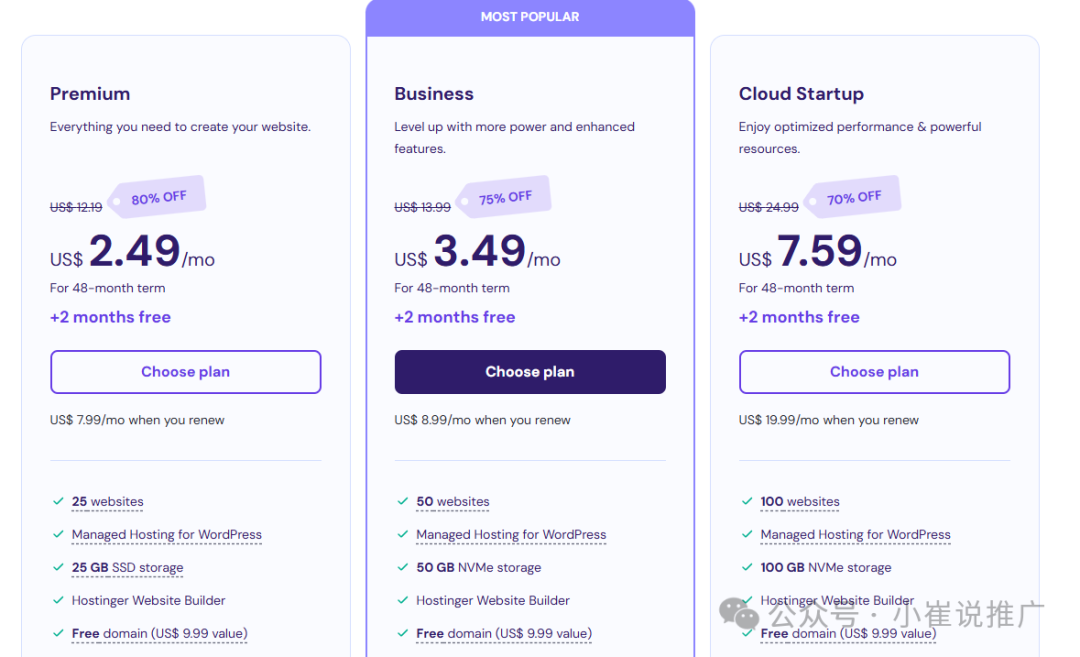Click 50 websites feature in Business plan
The image size is (1080, 657).
pos(453,501)
